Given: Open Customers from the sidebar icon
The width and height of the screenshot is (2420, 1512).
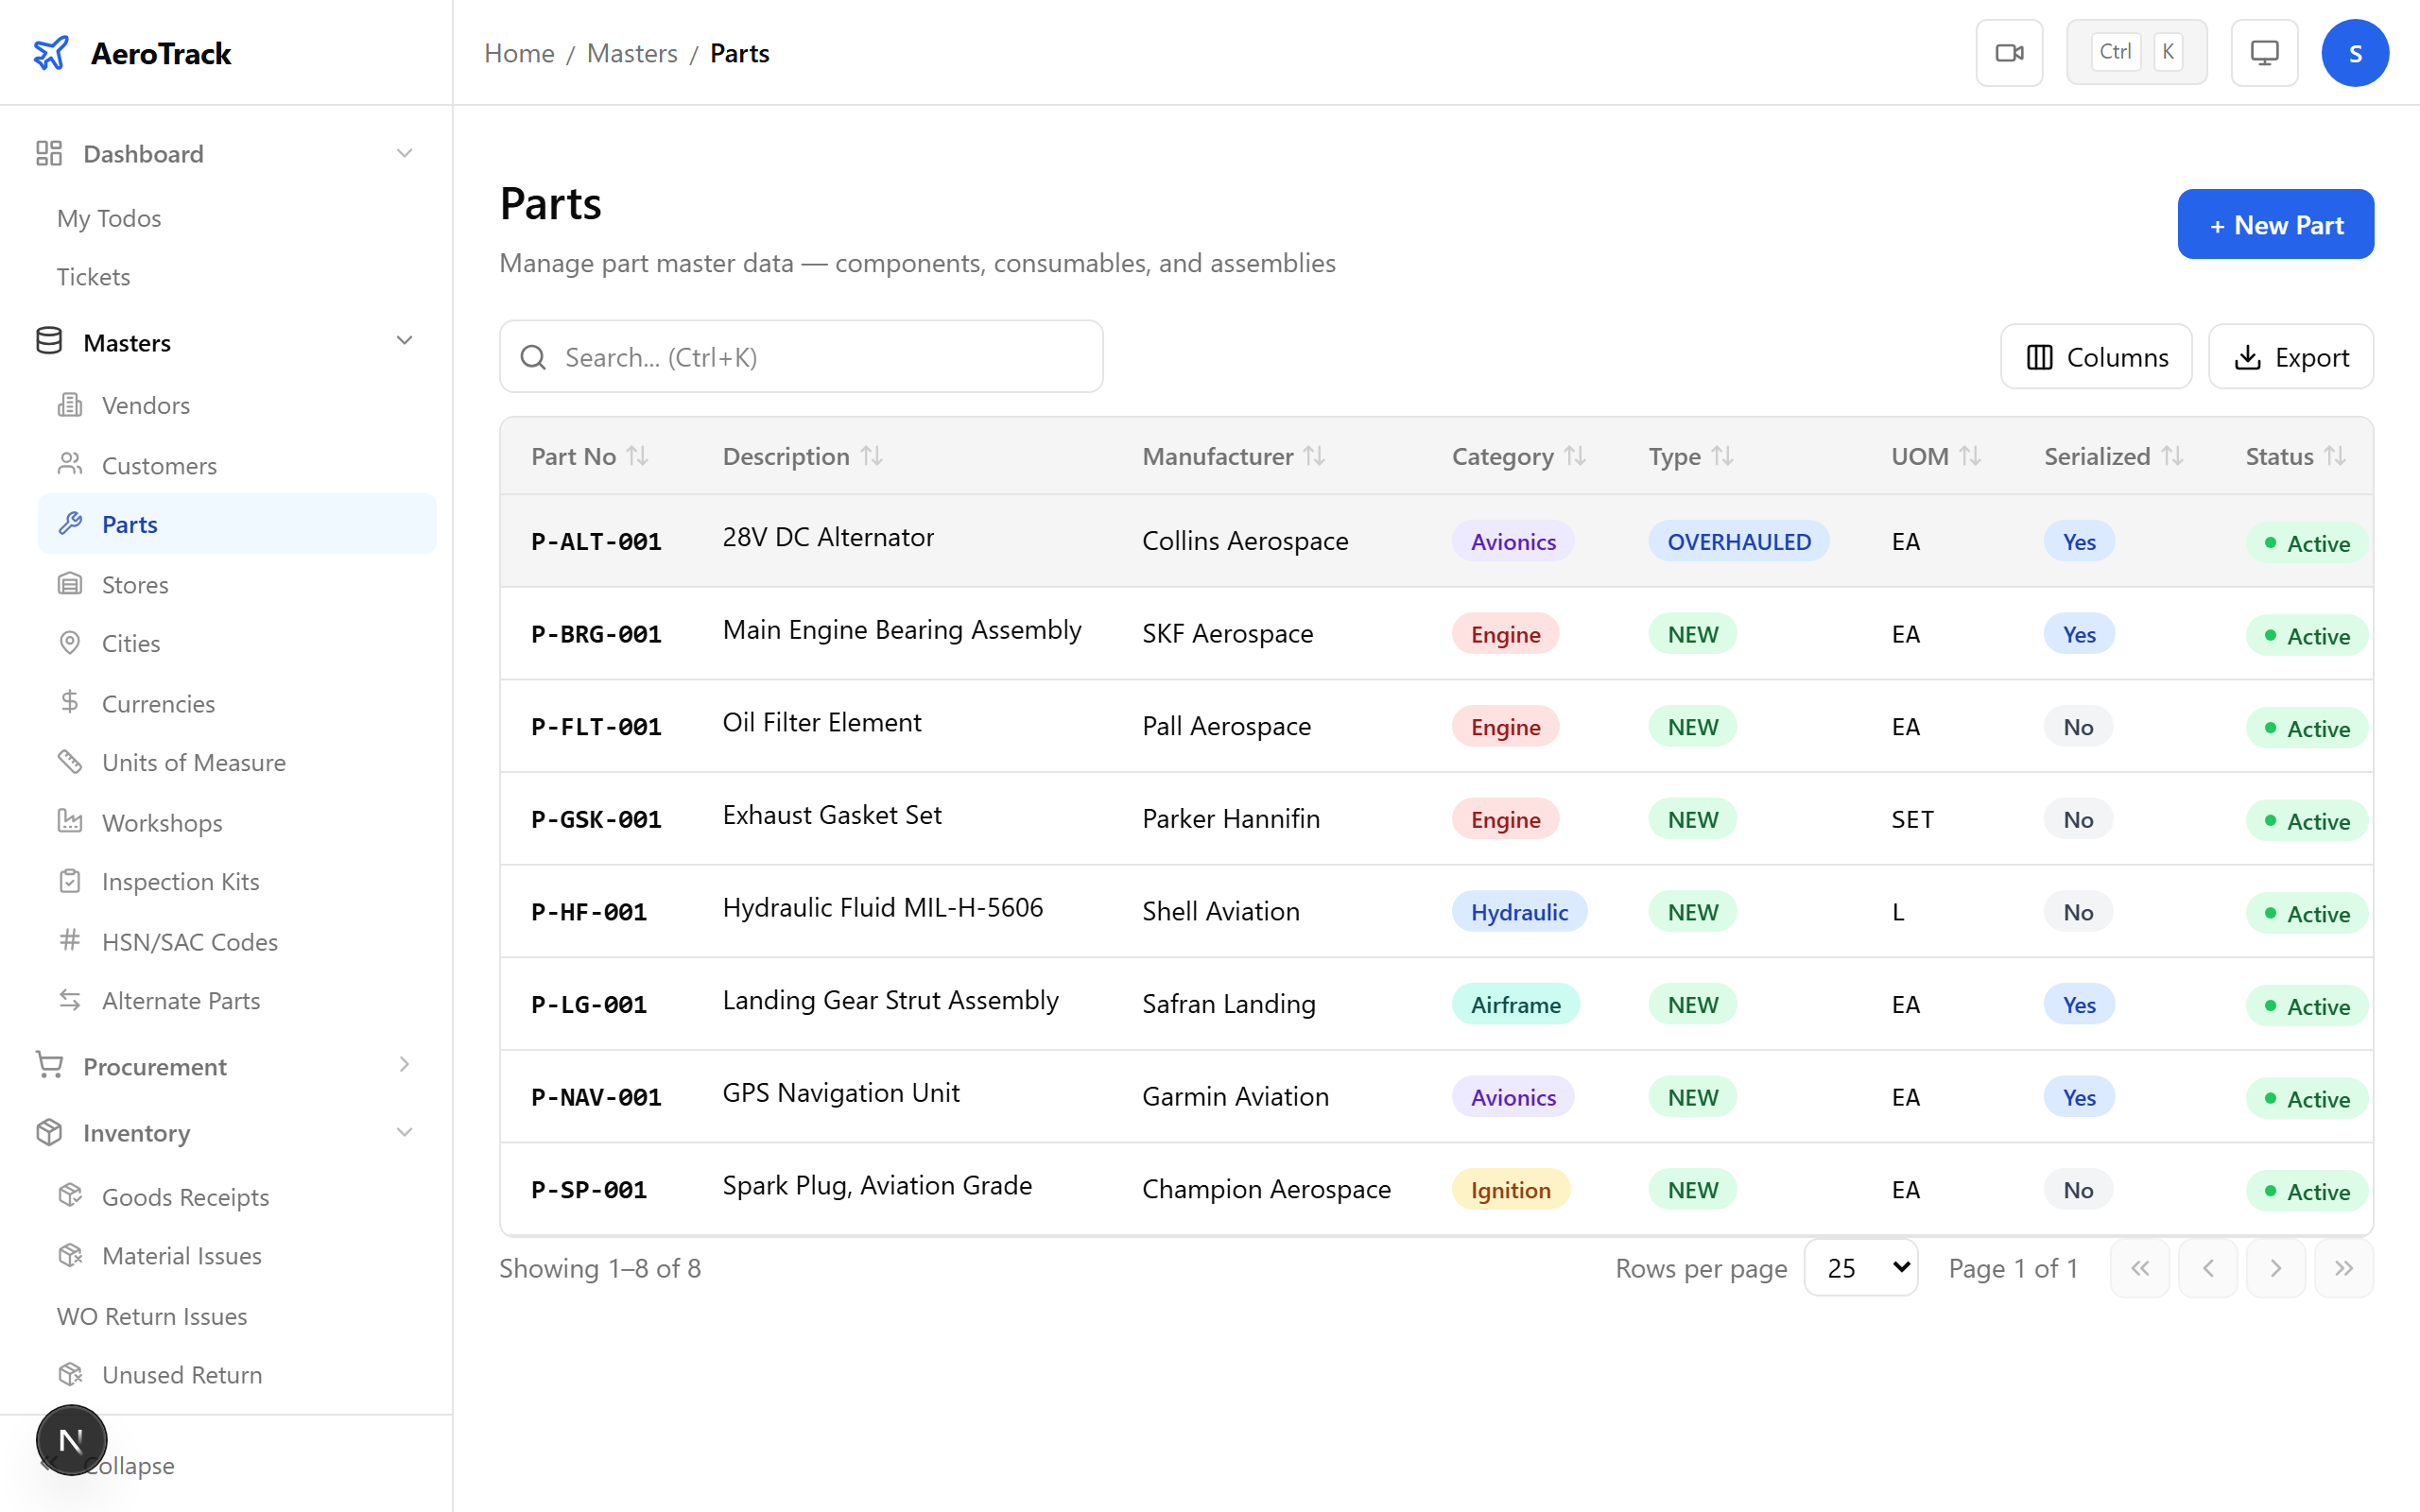Looking at the screenshot, I should click(x=70, y=465).
